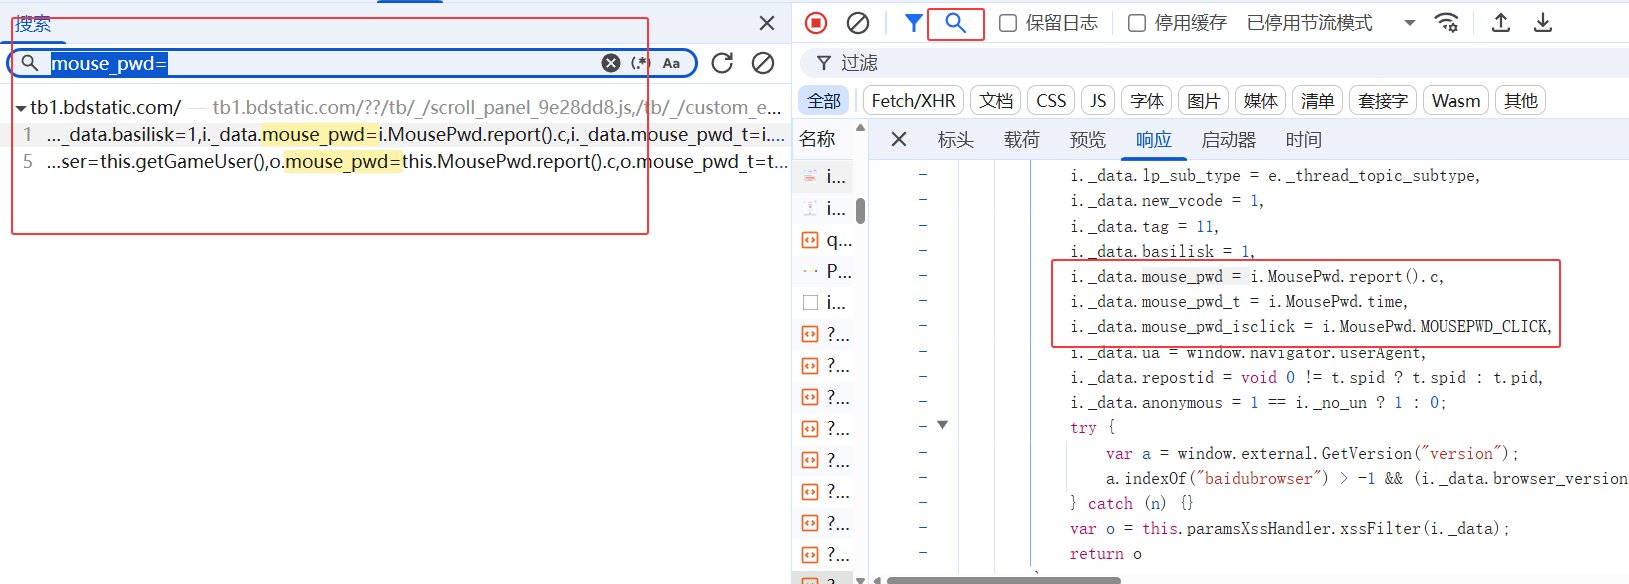Toggle the network filter funnel icon

click(913, 23)
